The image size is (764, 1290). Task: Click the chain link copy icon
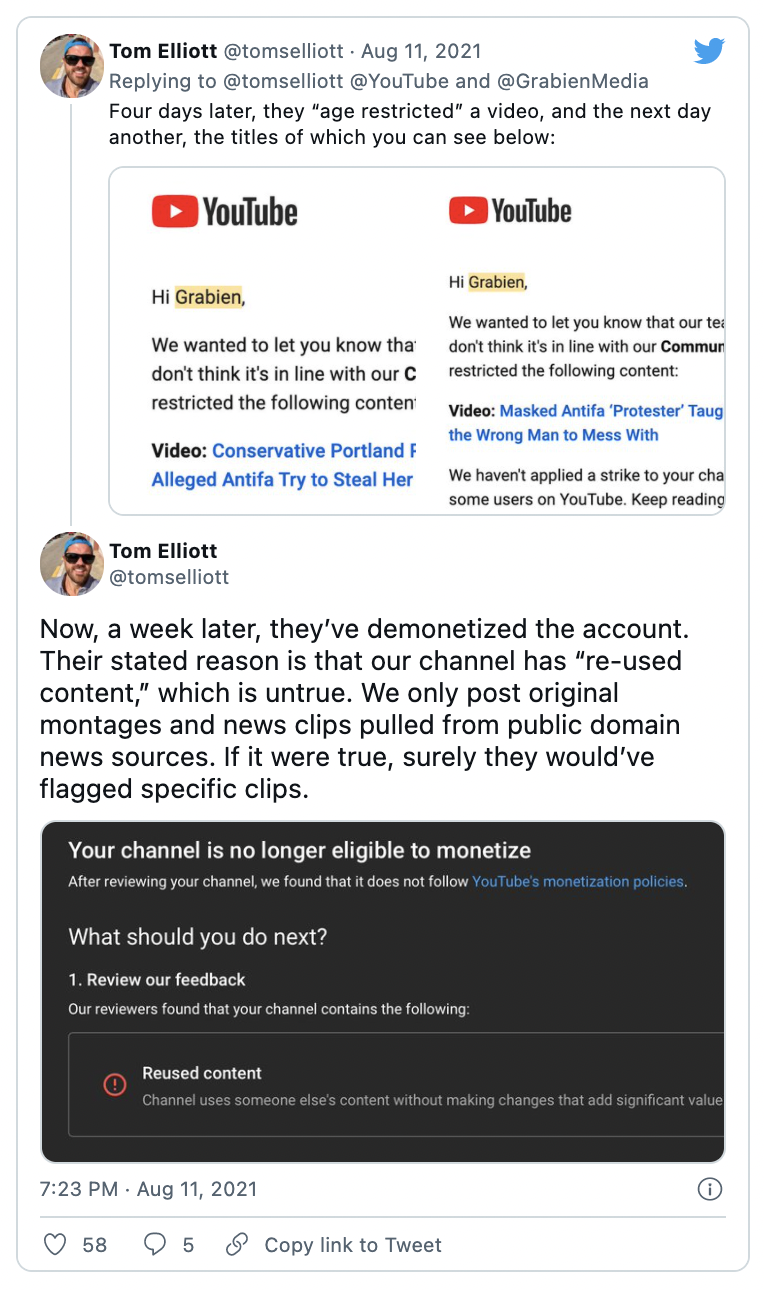(237, 1245)
